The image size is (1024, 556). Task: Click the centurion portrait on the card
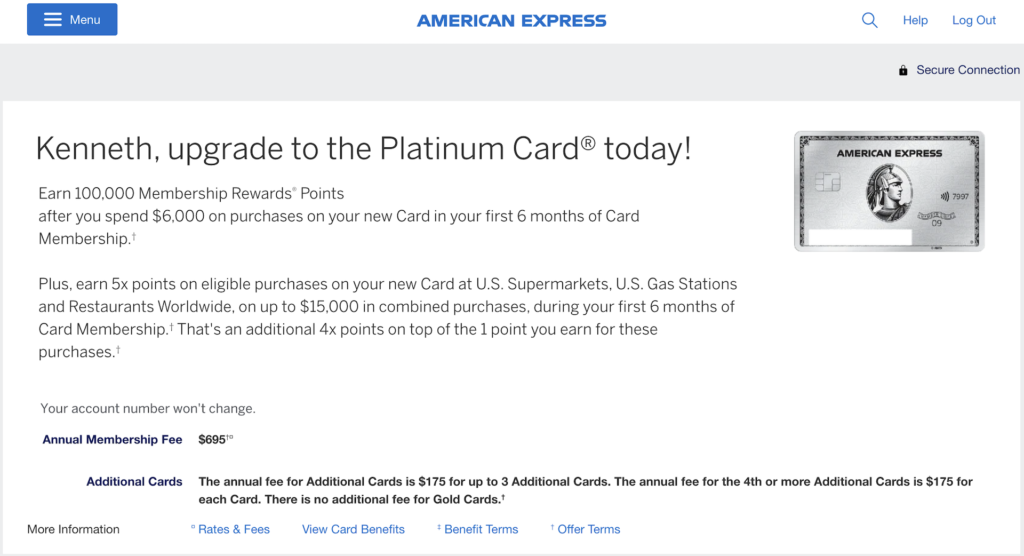pos(889,193)
